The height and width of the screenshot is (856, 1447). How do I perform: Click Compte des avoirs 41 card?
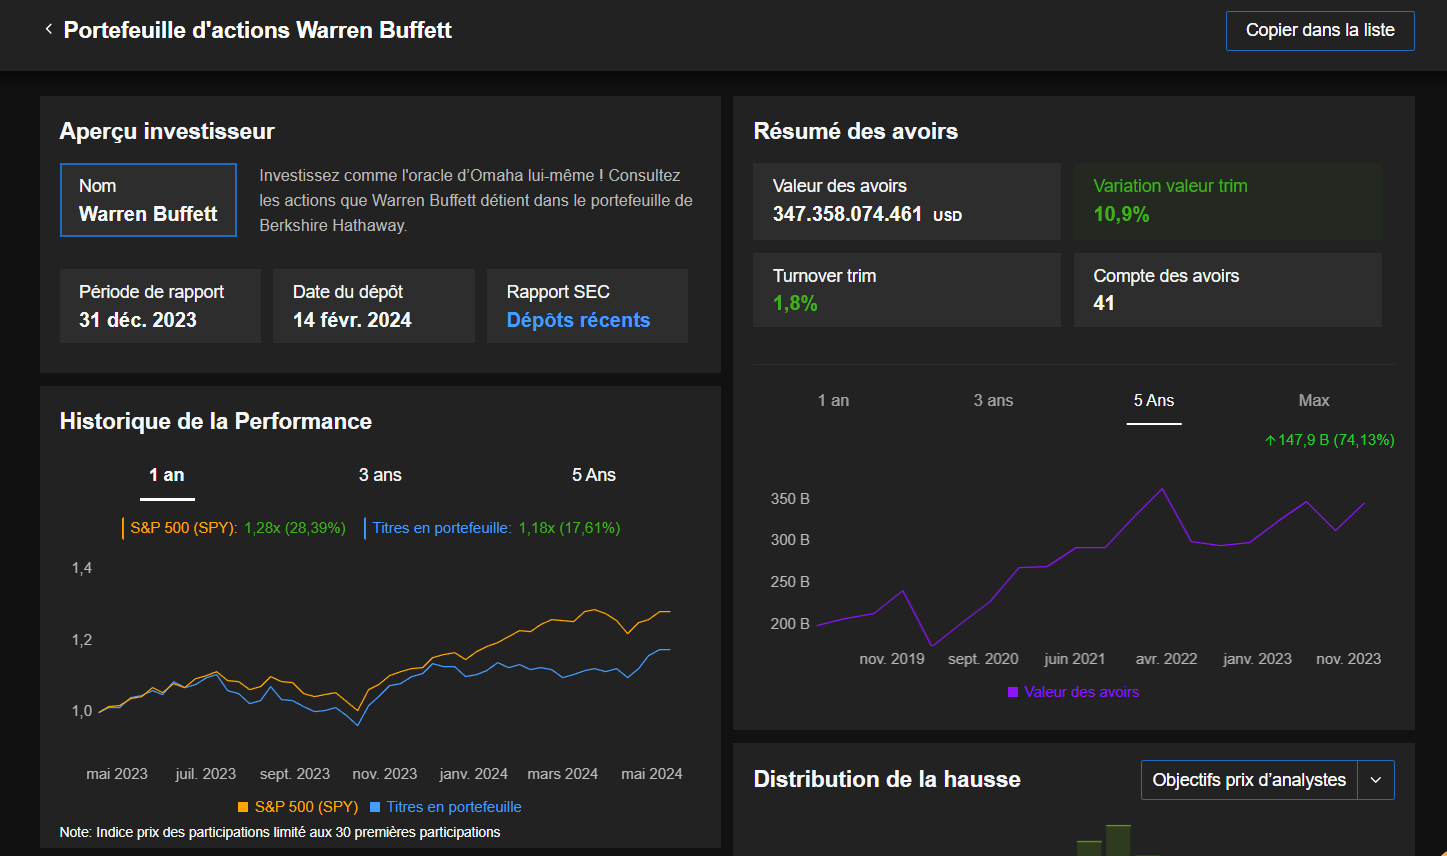(1228, 290)
